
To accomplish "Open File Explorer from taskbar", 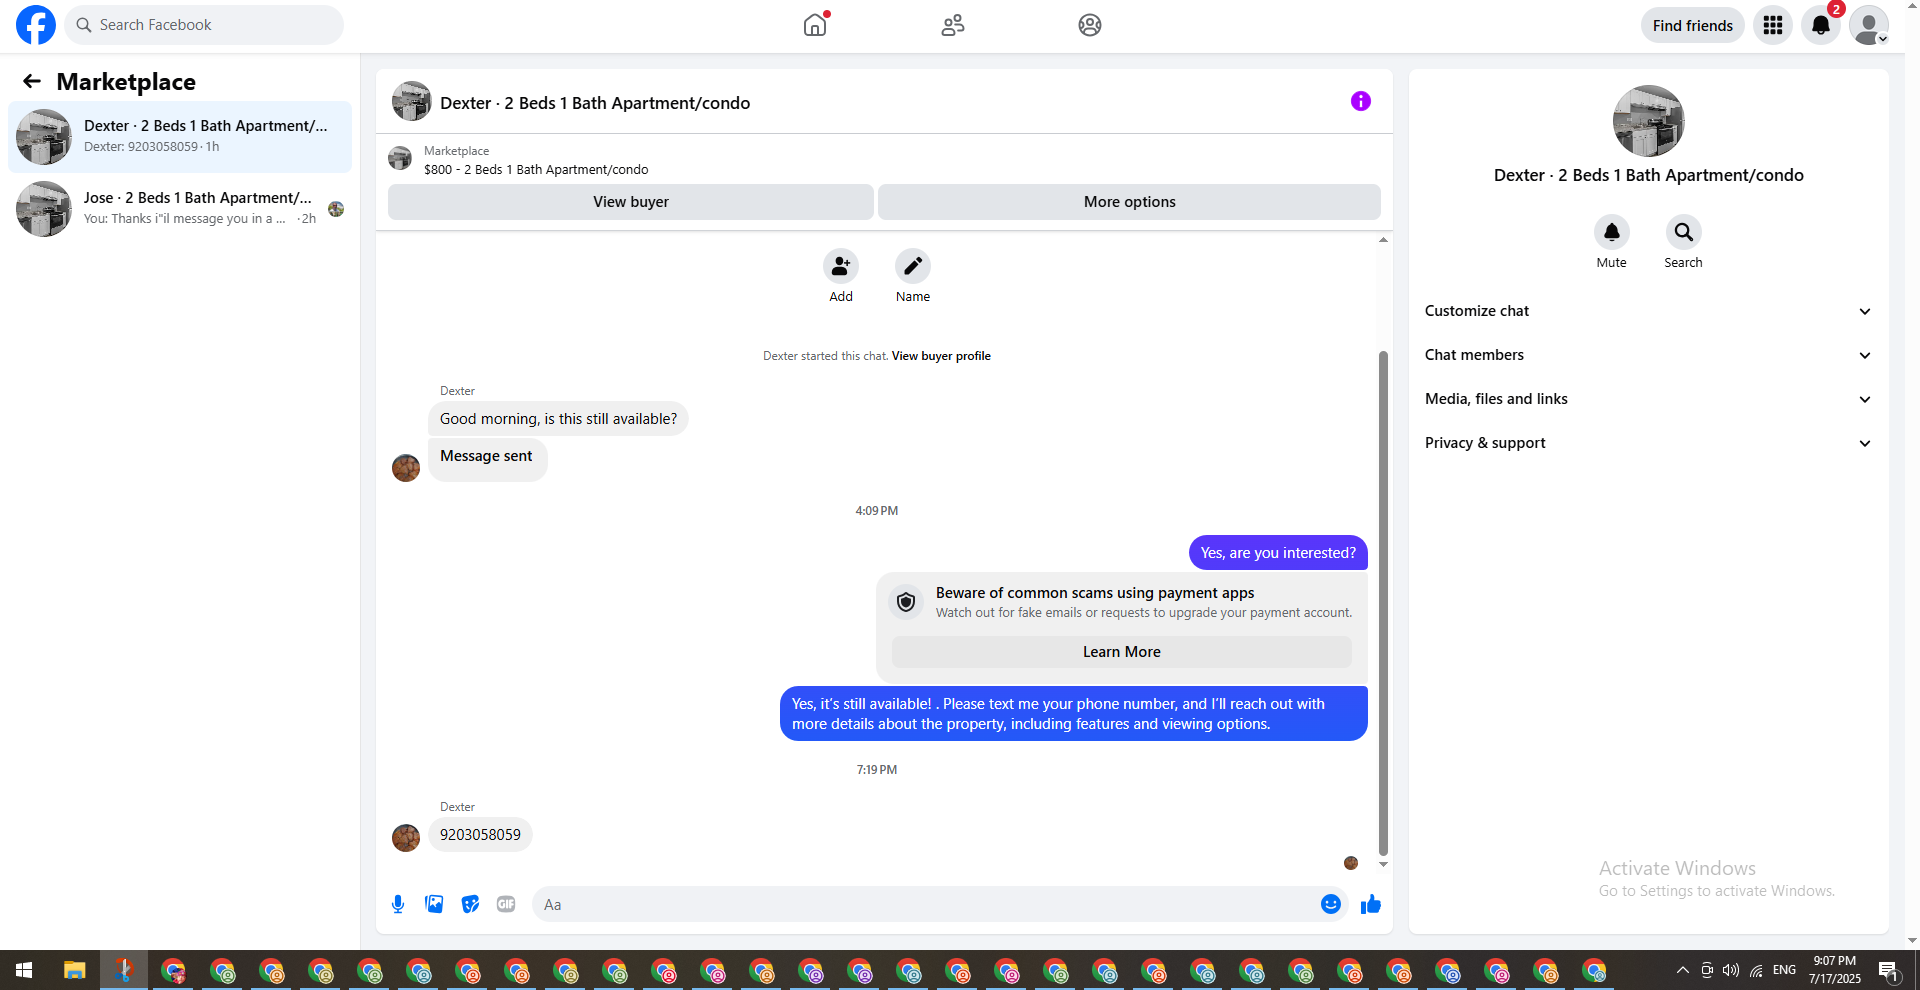I will pos(74,970).
